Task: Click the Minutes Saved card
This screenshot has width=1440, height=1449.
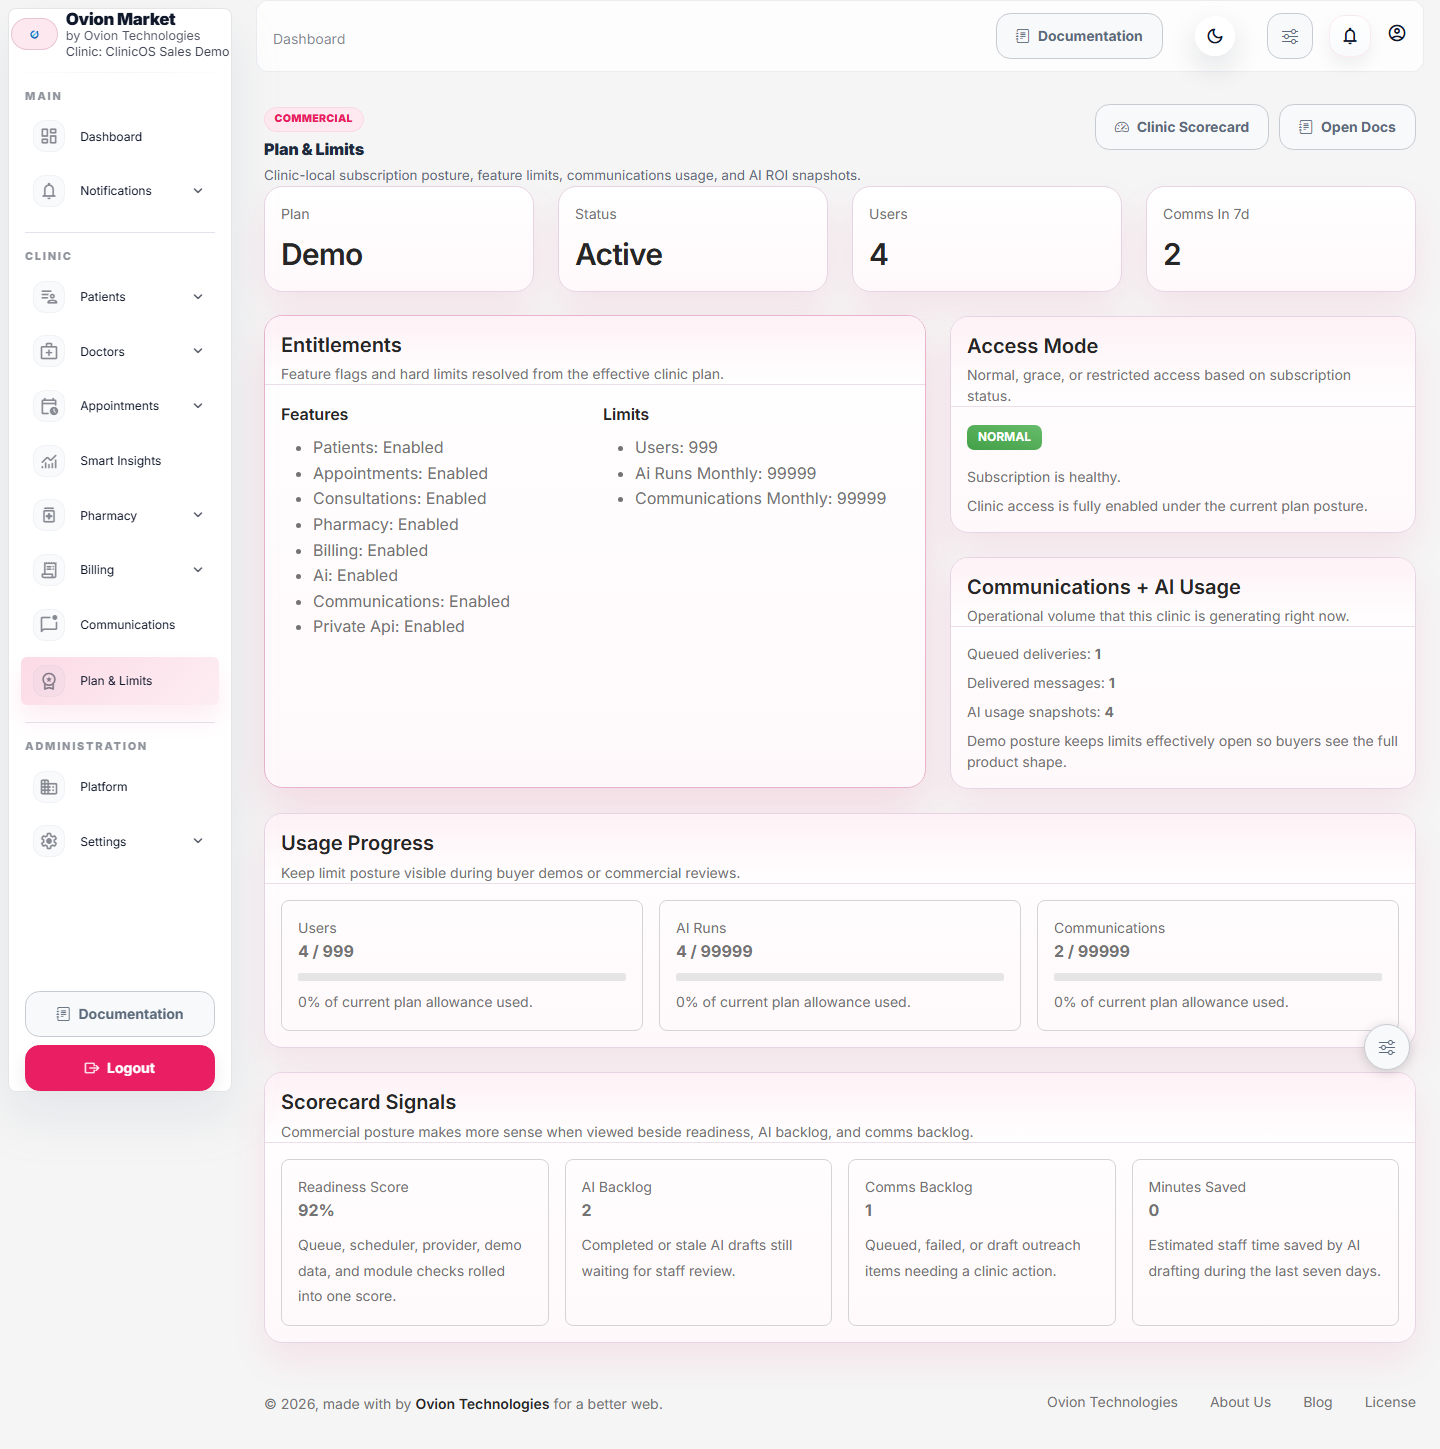Action: pos(1265,1242)
